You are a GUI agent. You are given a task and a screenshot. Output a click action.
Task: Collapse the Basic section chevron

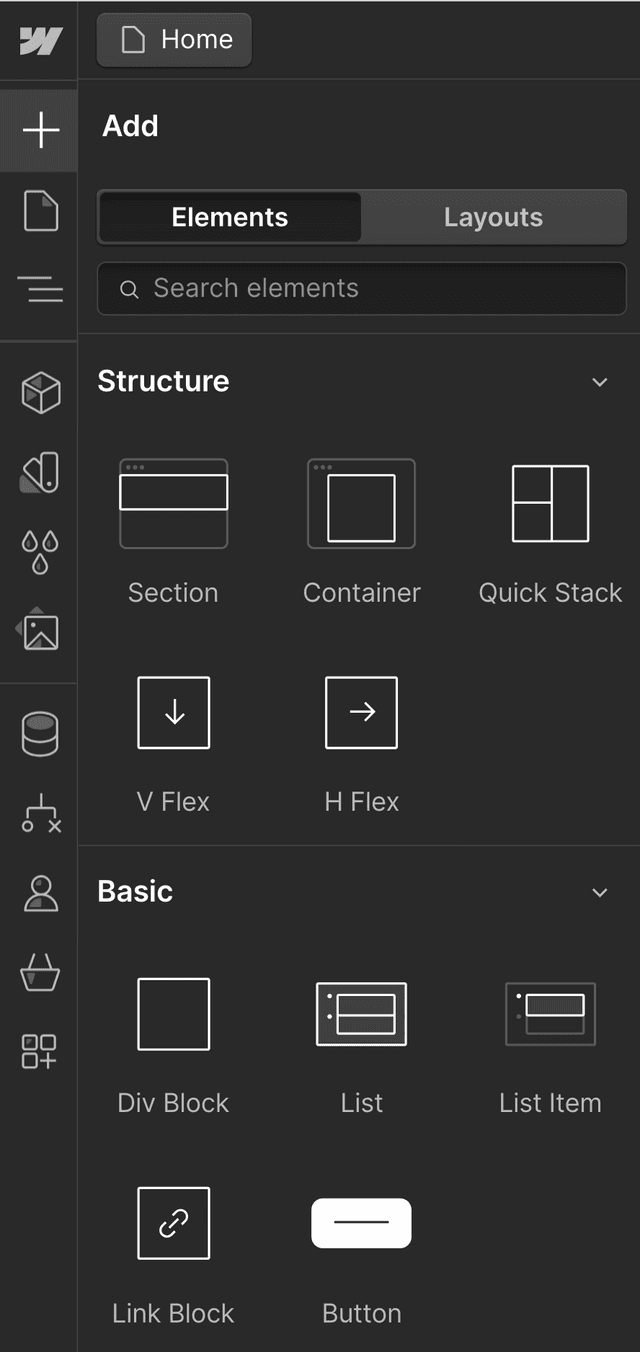(600, 892)
